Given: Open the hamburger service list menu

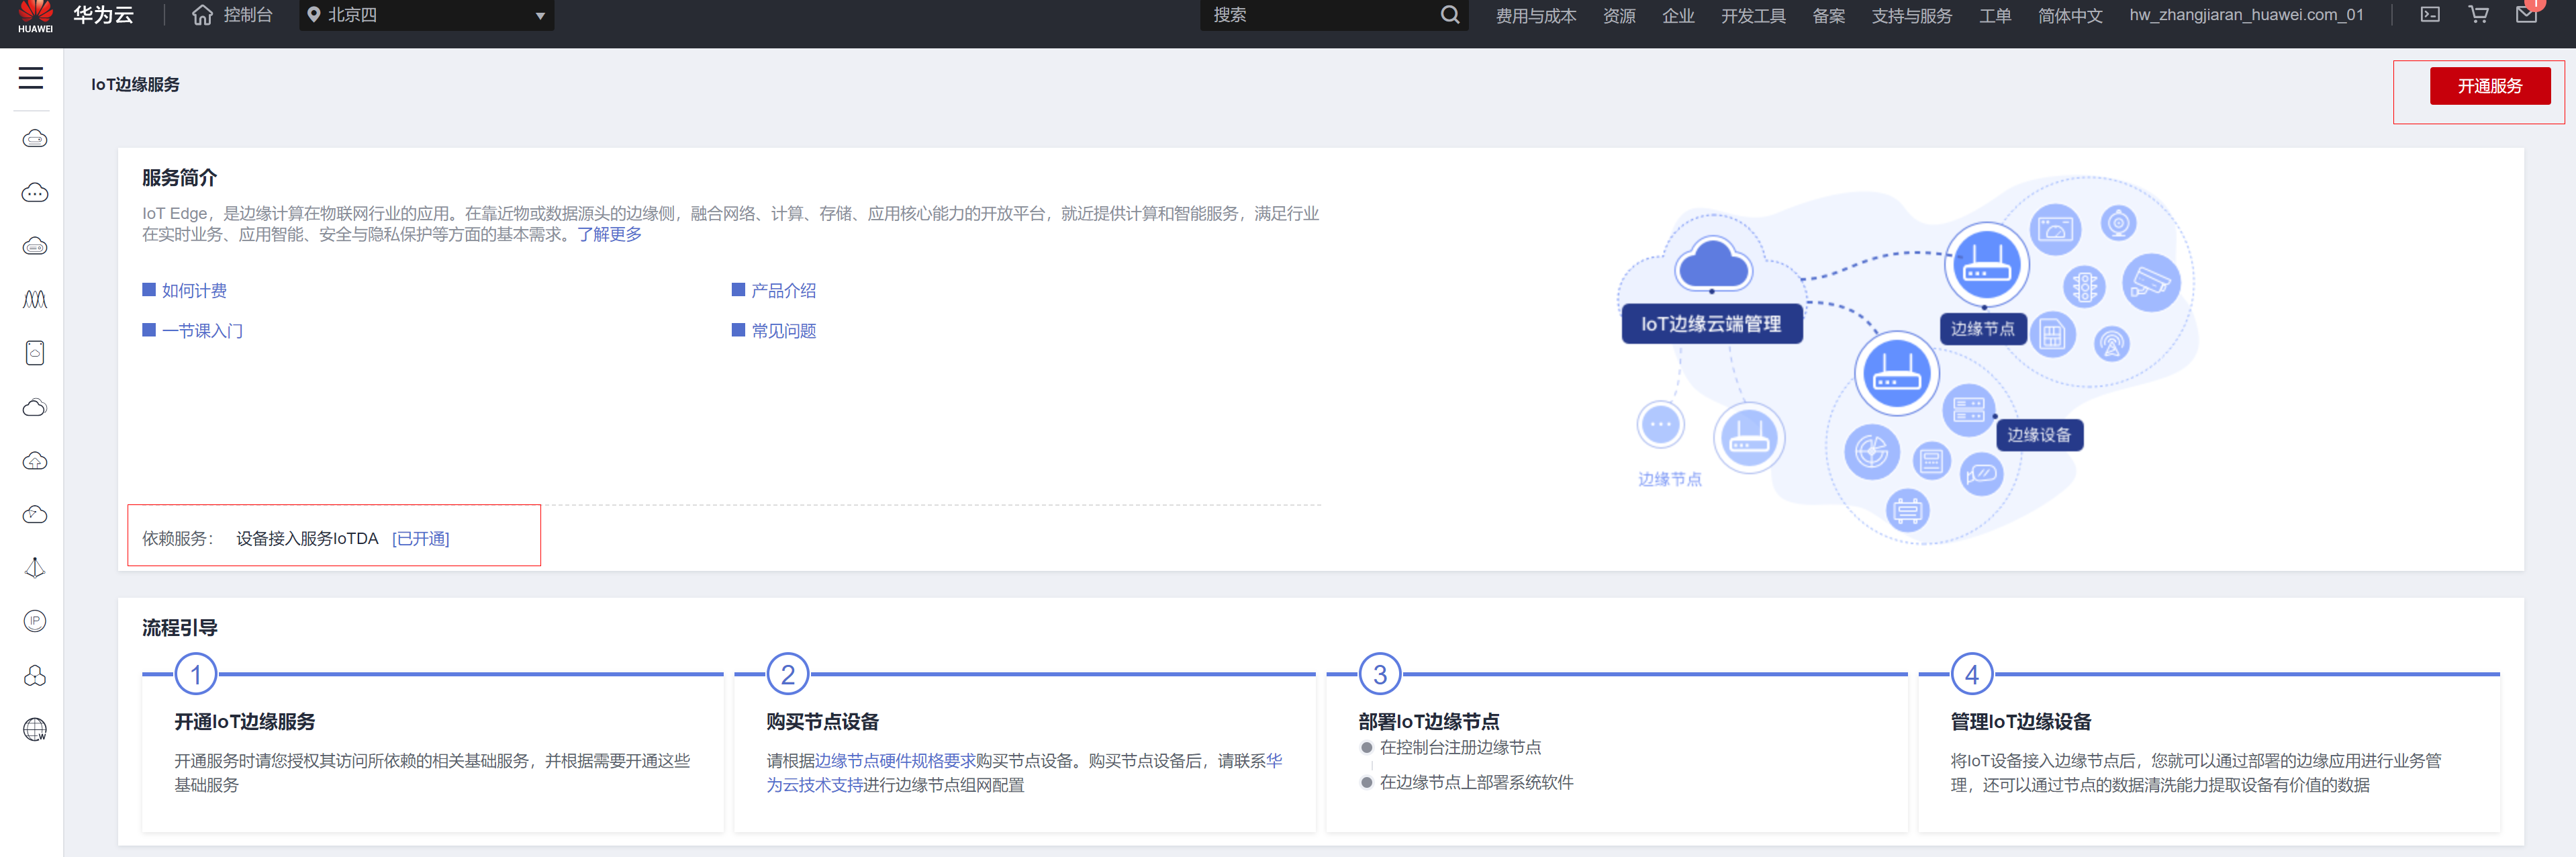Looking at the screenshot, I should pos(31,78).
